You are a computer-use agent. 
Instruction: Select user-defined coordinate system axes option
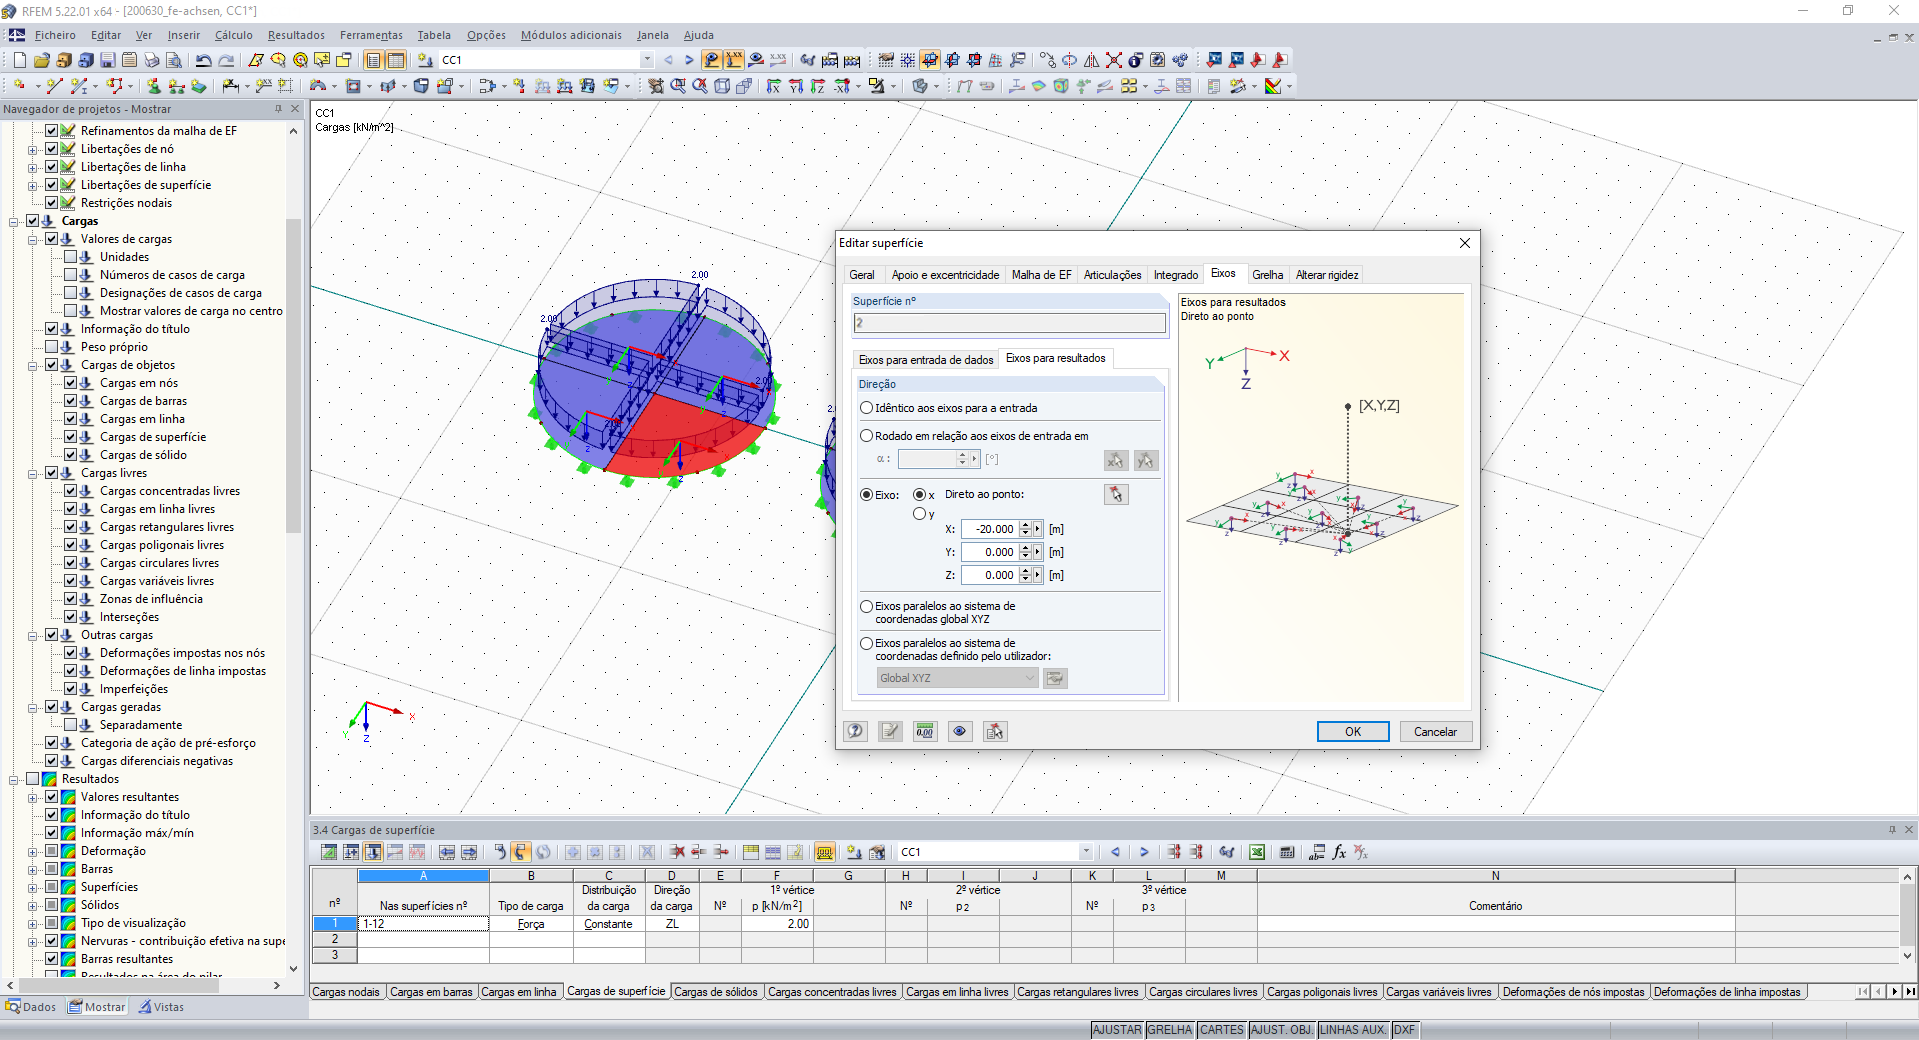coord(867,643)
